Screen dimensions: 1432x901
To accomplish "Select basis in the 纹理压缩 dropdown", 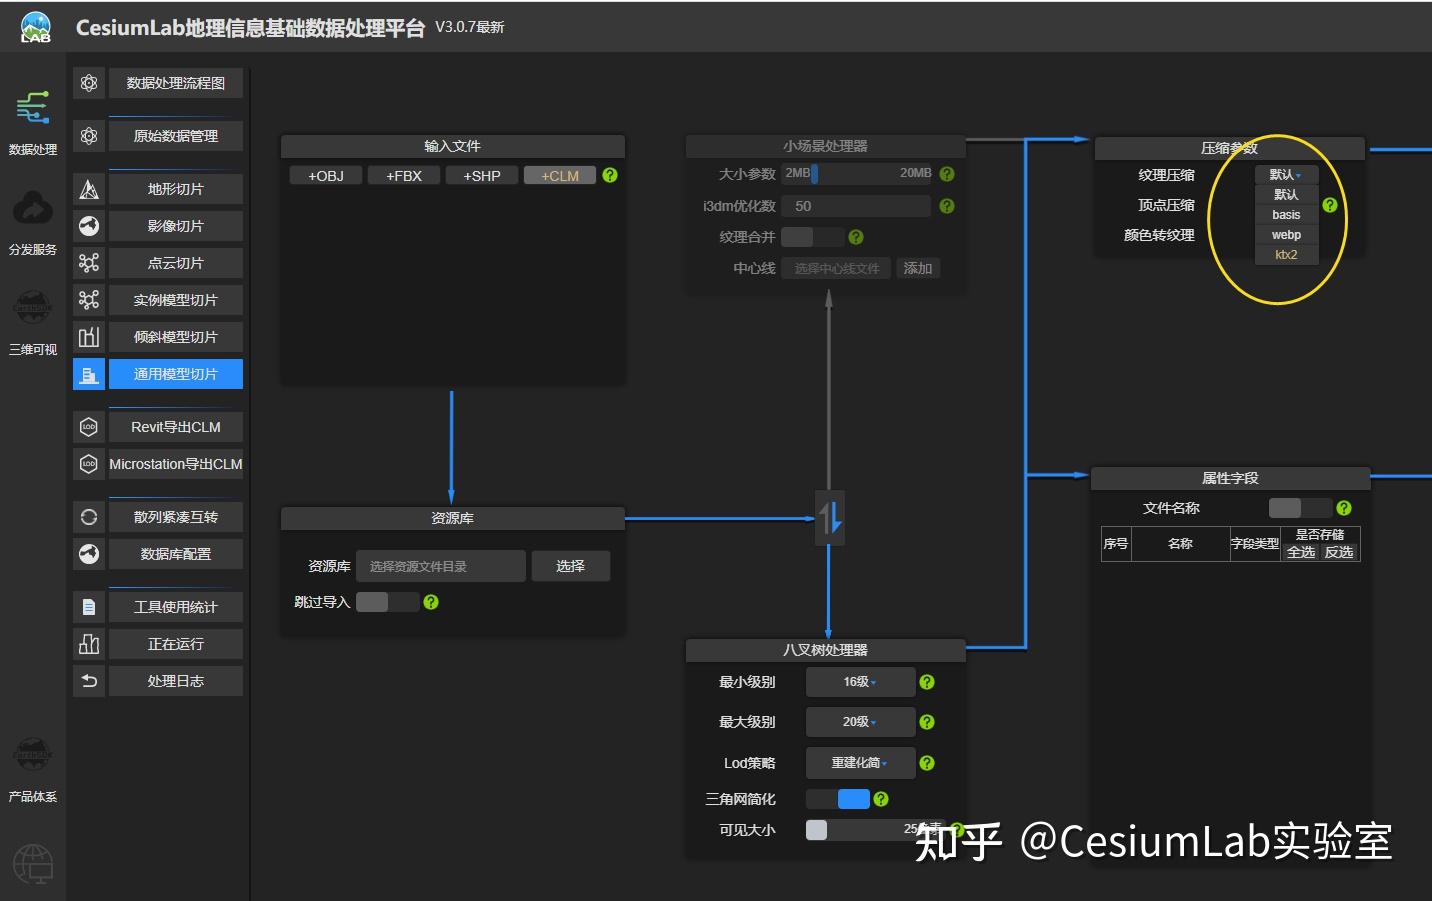I will pos(1285,214).
